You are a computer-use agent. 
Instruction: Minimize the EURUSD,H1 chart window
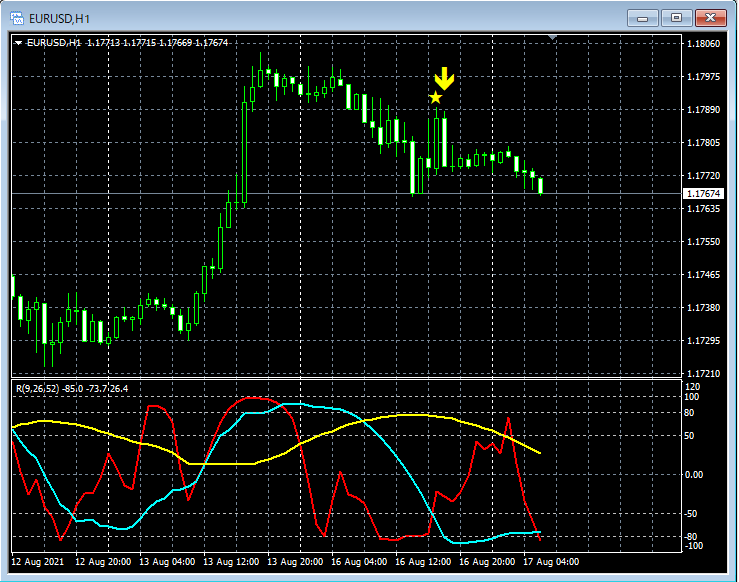coord(642,18)
